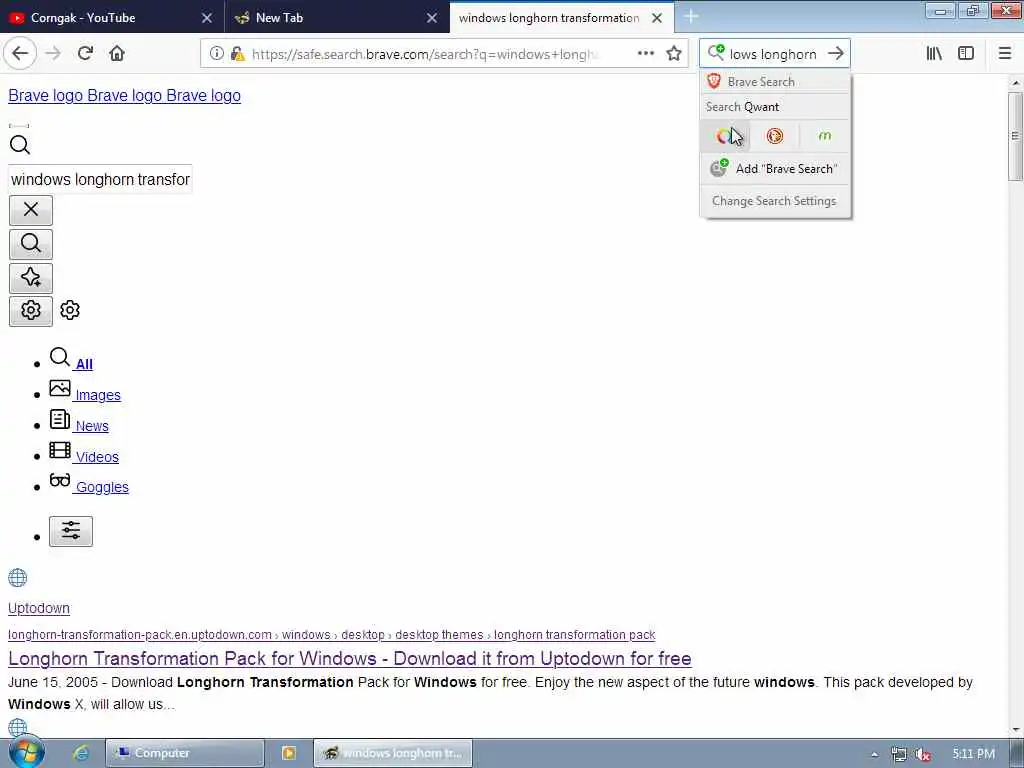
Task: Click the scrollbar down arrow
Action: pos(1015,729)
